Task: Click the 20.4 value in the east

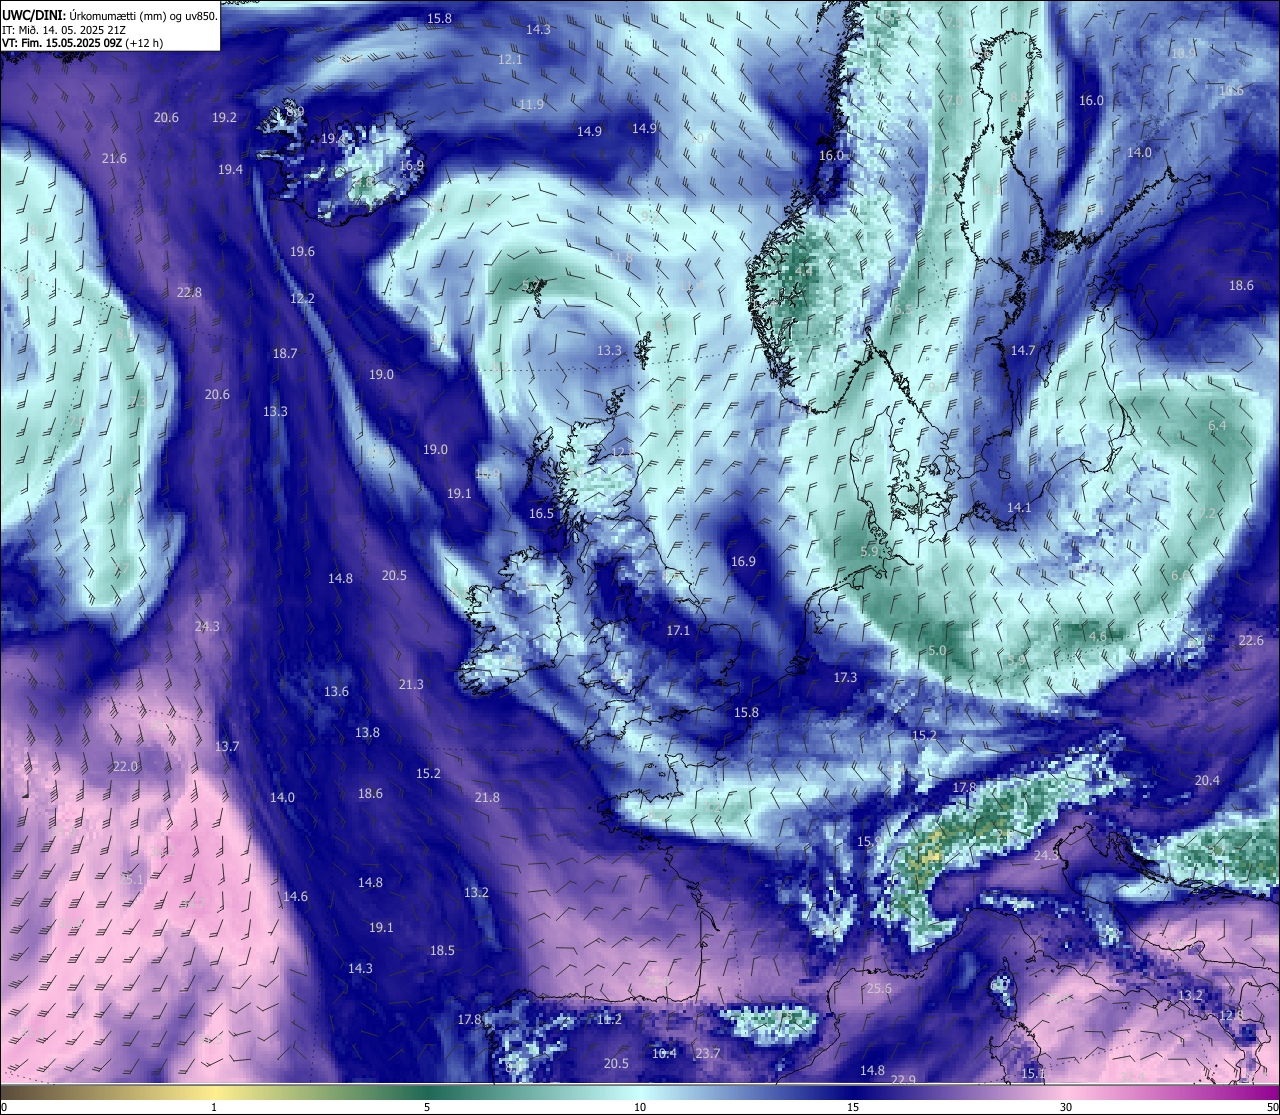Action: point(1207,781)
